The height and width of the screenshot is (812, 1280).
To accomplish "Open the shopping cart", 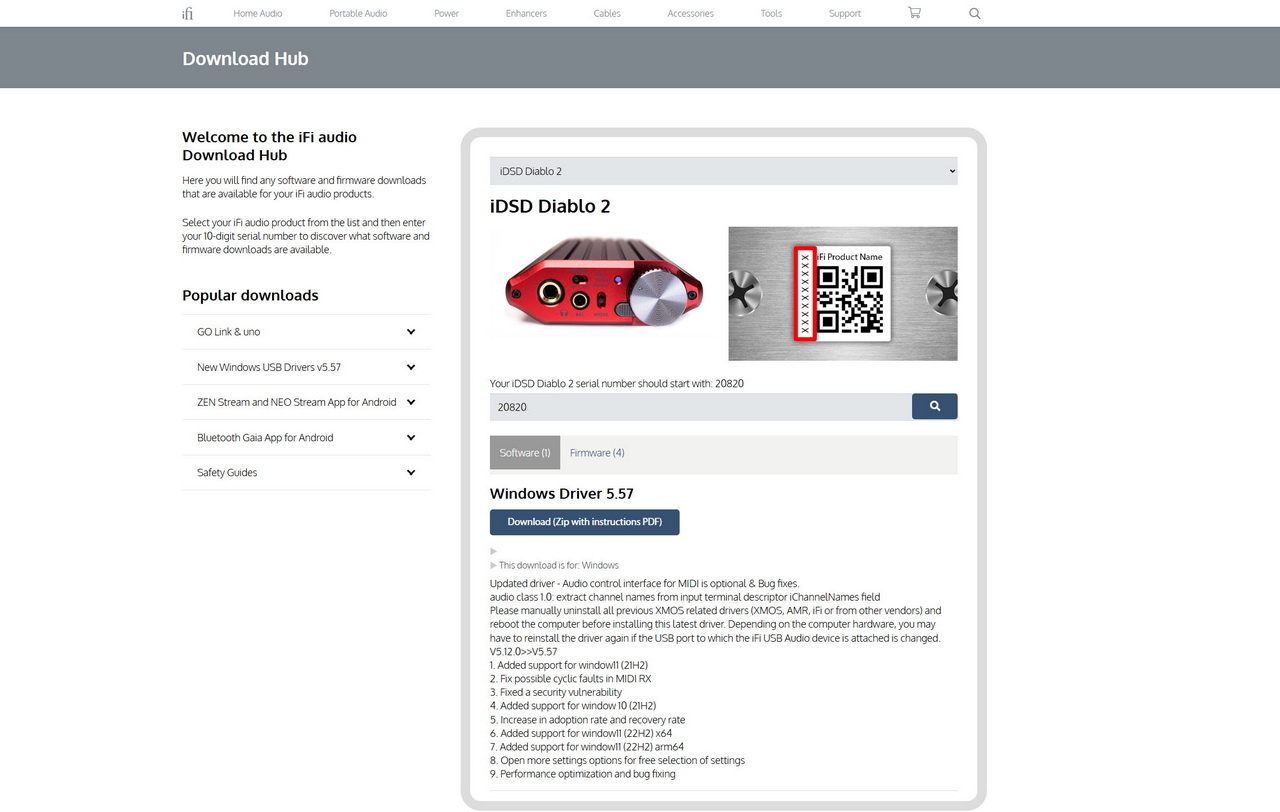I will pos(914,13).
